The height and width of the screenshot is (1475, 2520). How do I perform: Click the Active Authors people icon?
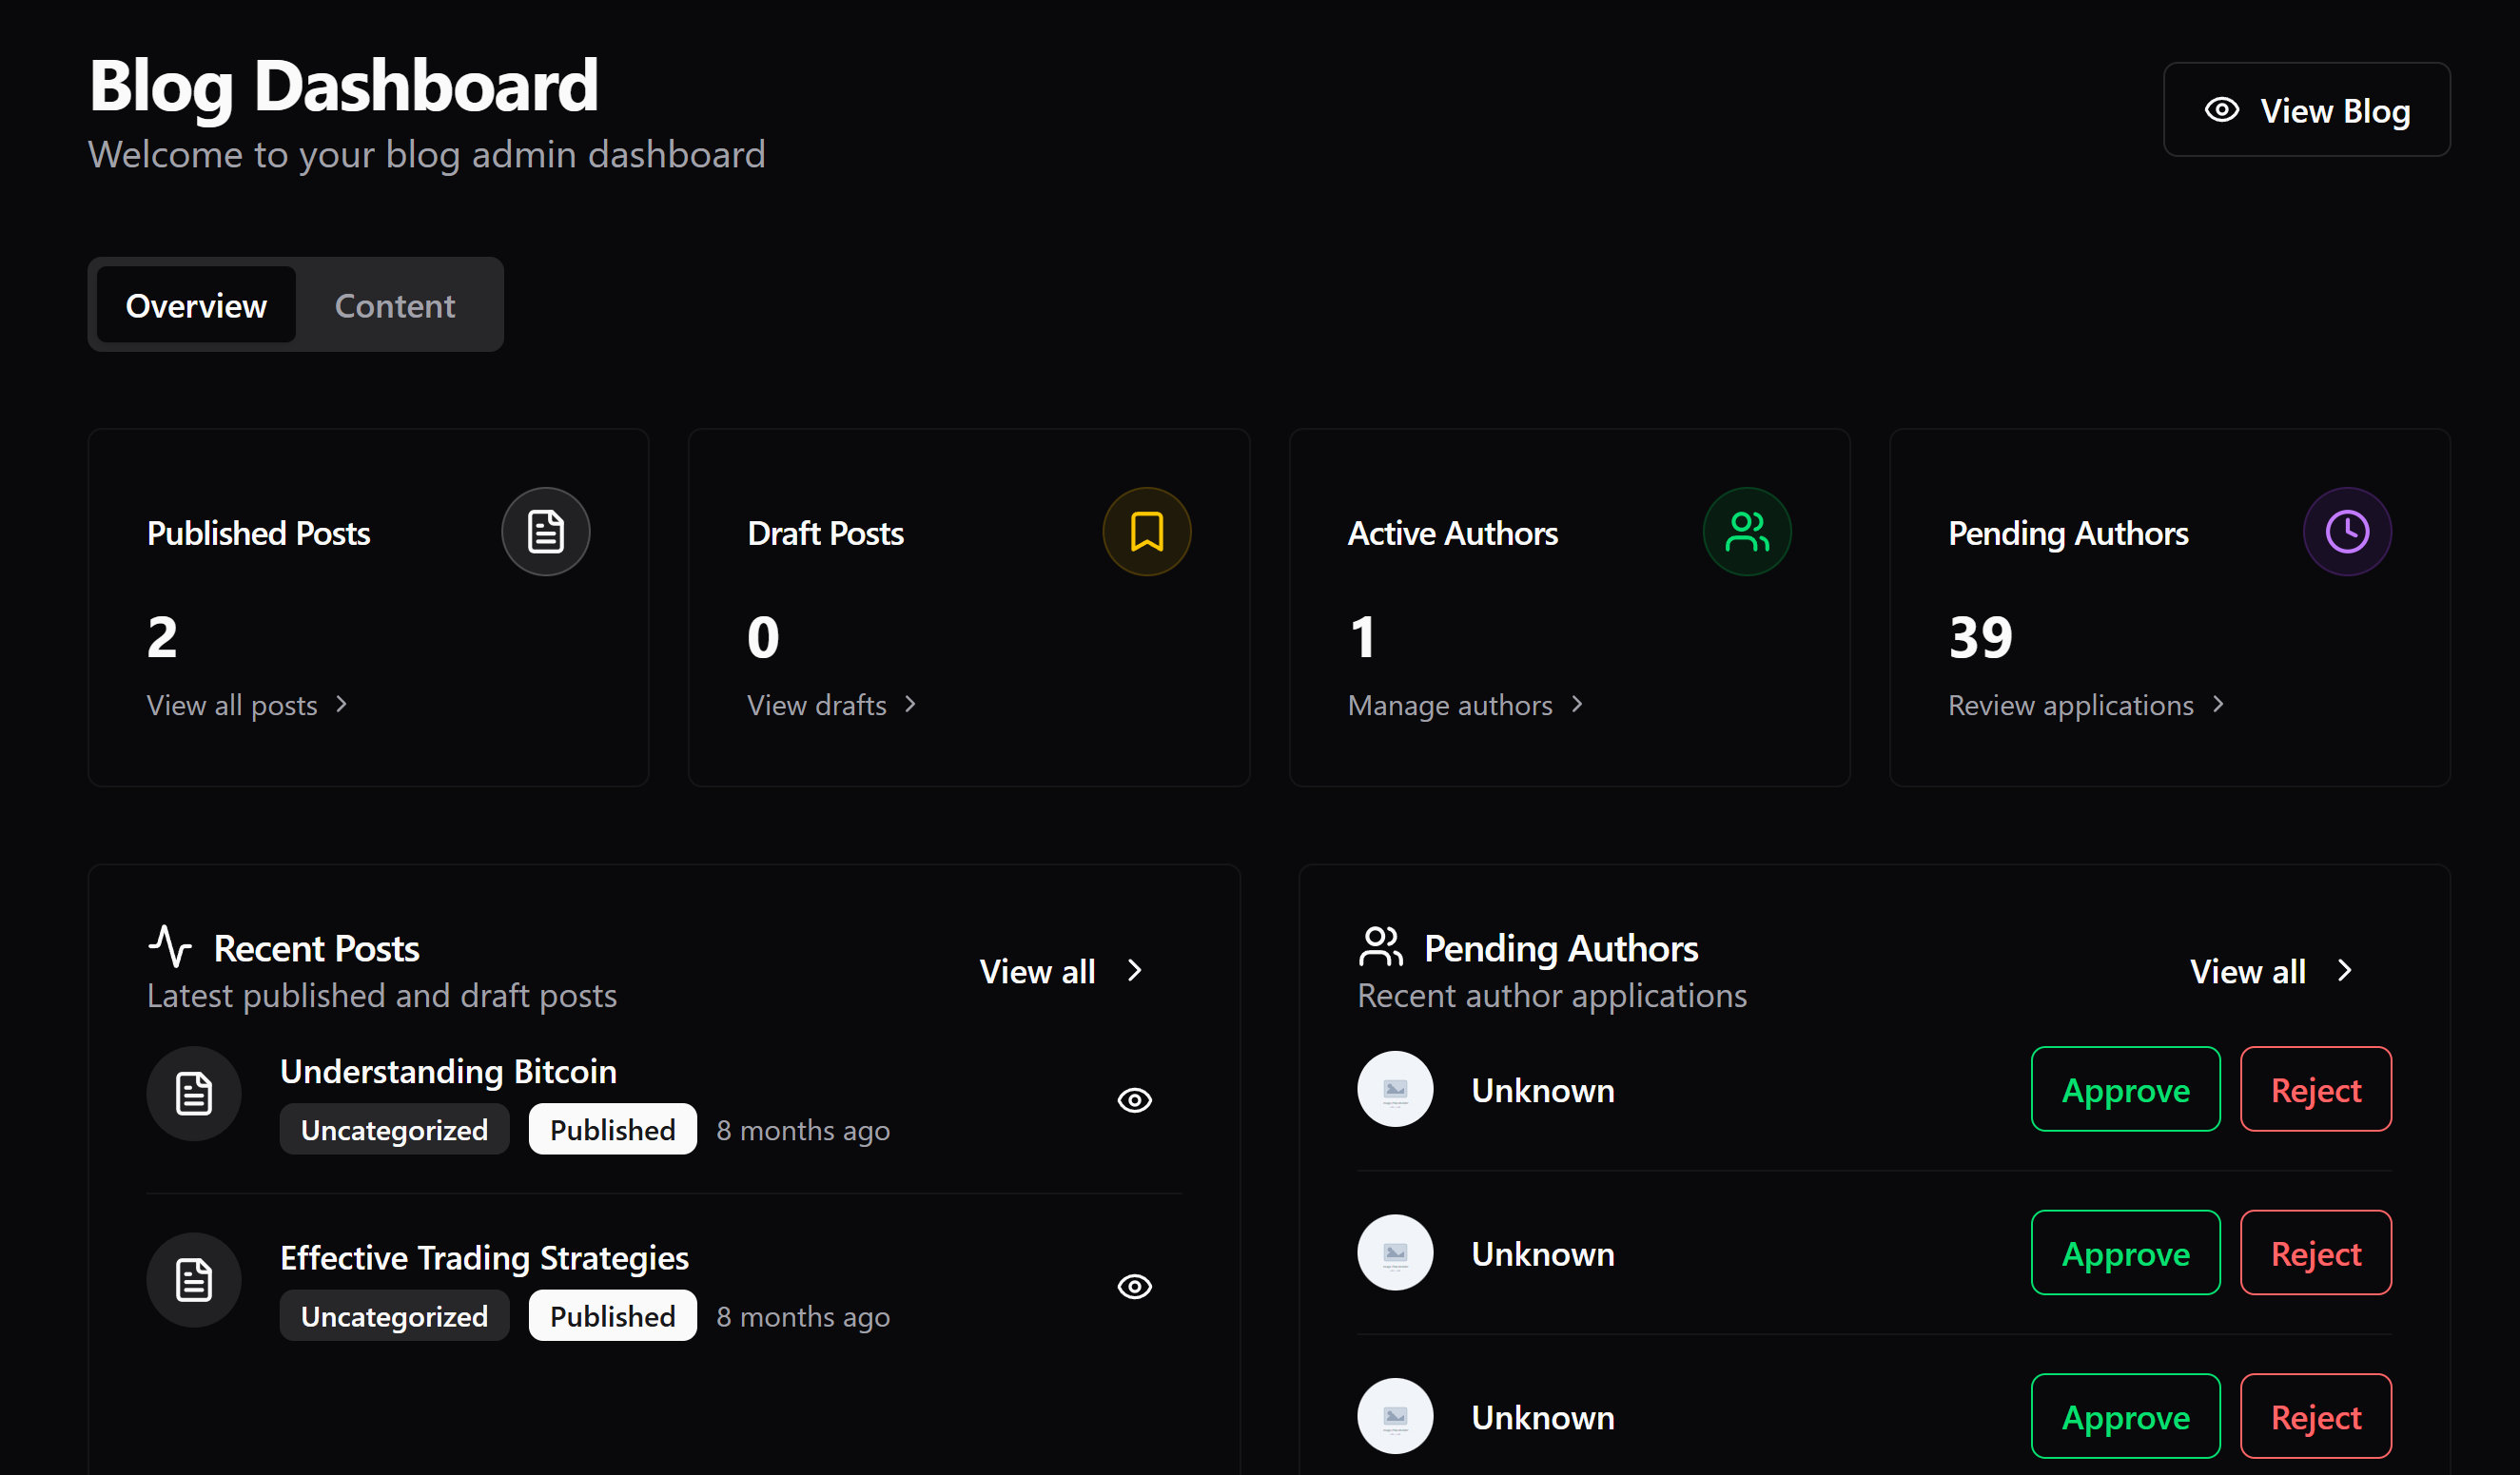(1746, 531)
